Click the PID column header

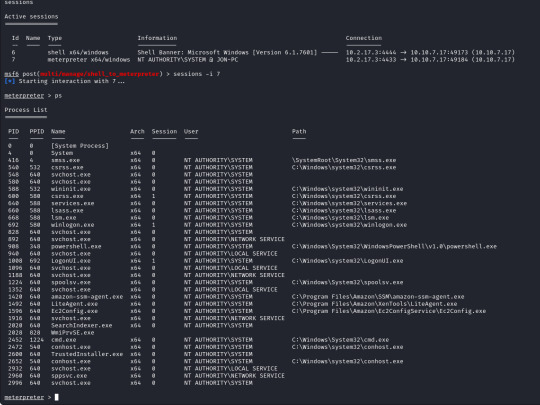pyautogui.click(x=13, y=131)
